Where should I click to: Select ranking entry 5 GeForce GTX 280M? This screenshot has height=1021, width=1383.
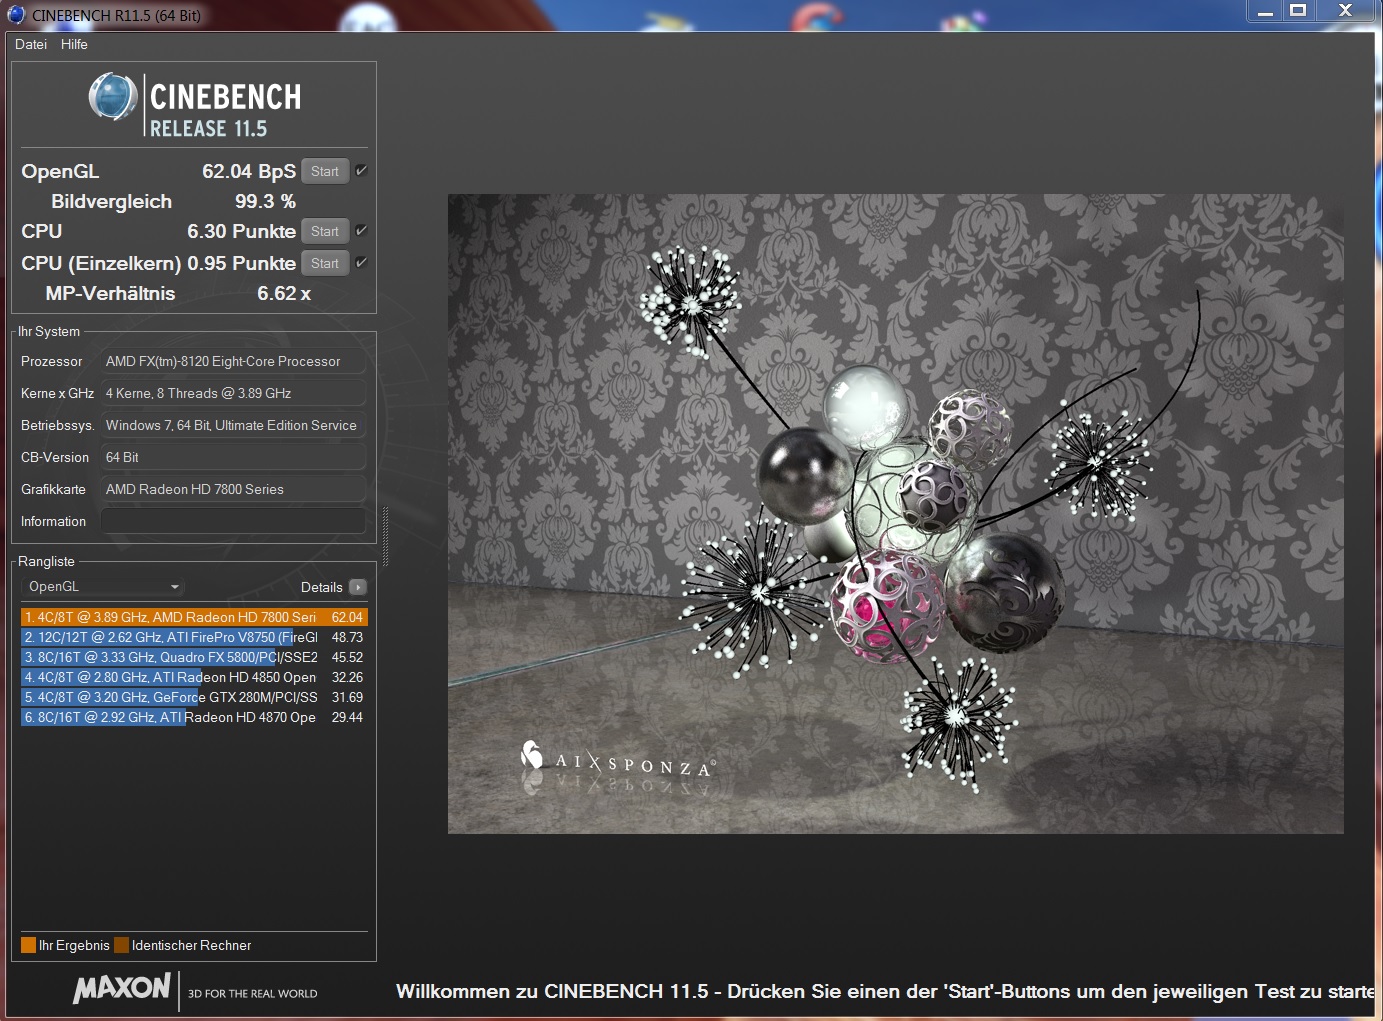(x=194, y=697)
